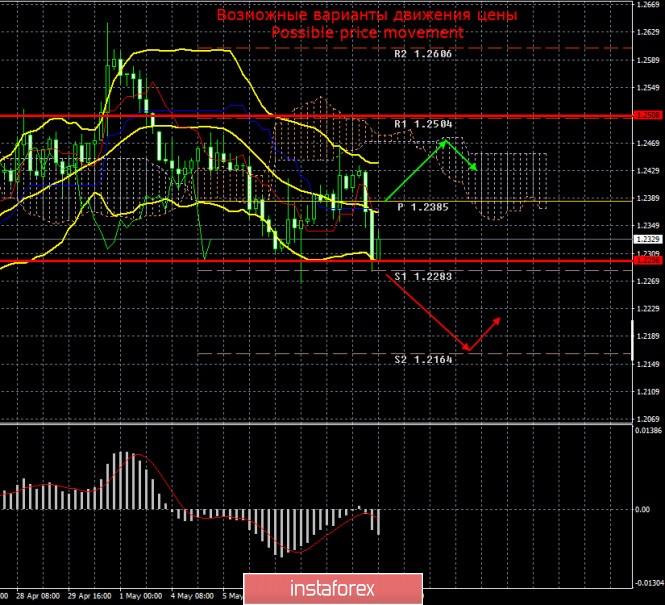Click the R2 1.2606 resistance label

(x=423, y=54)
